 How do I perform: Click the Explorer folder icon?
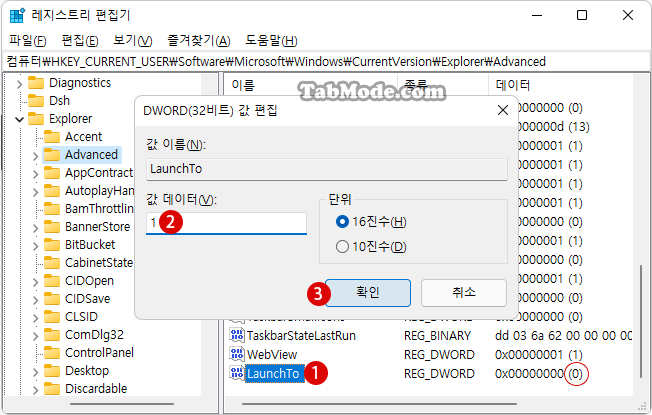36,119
